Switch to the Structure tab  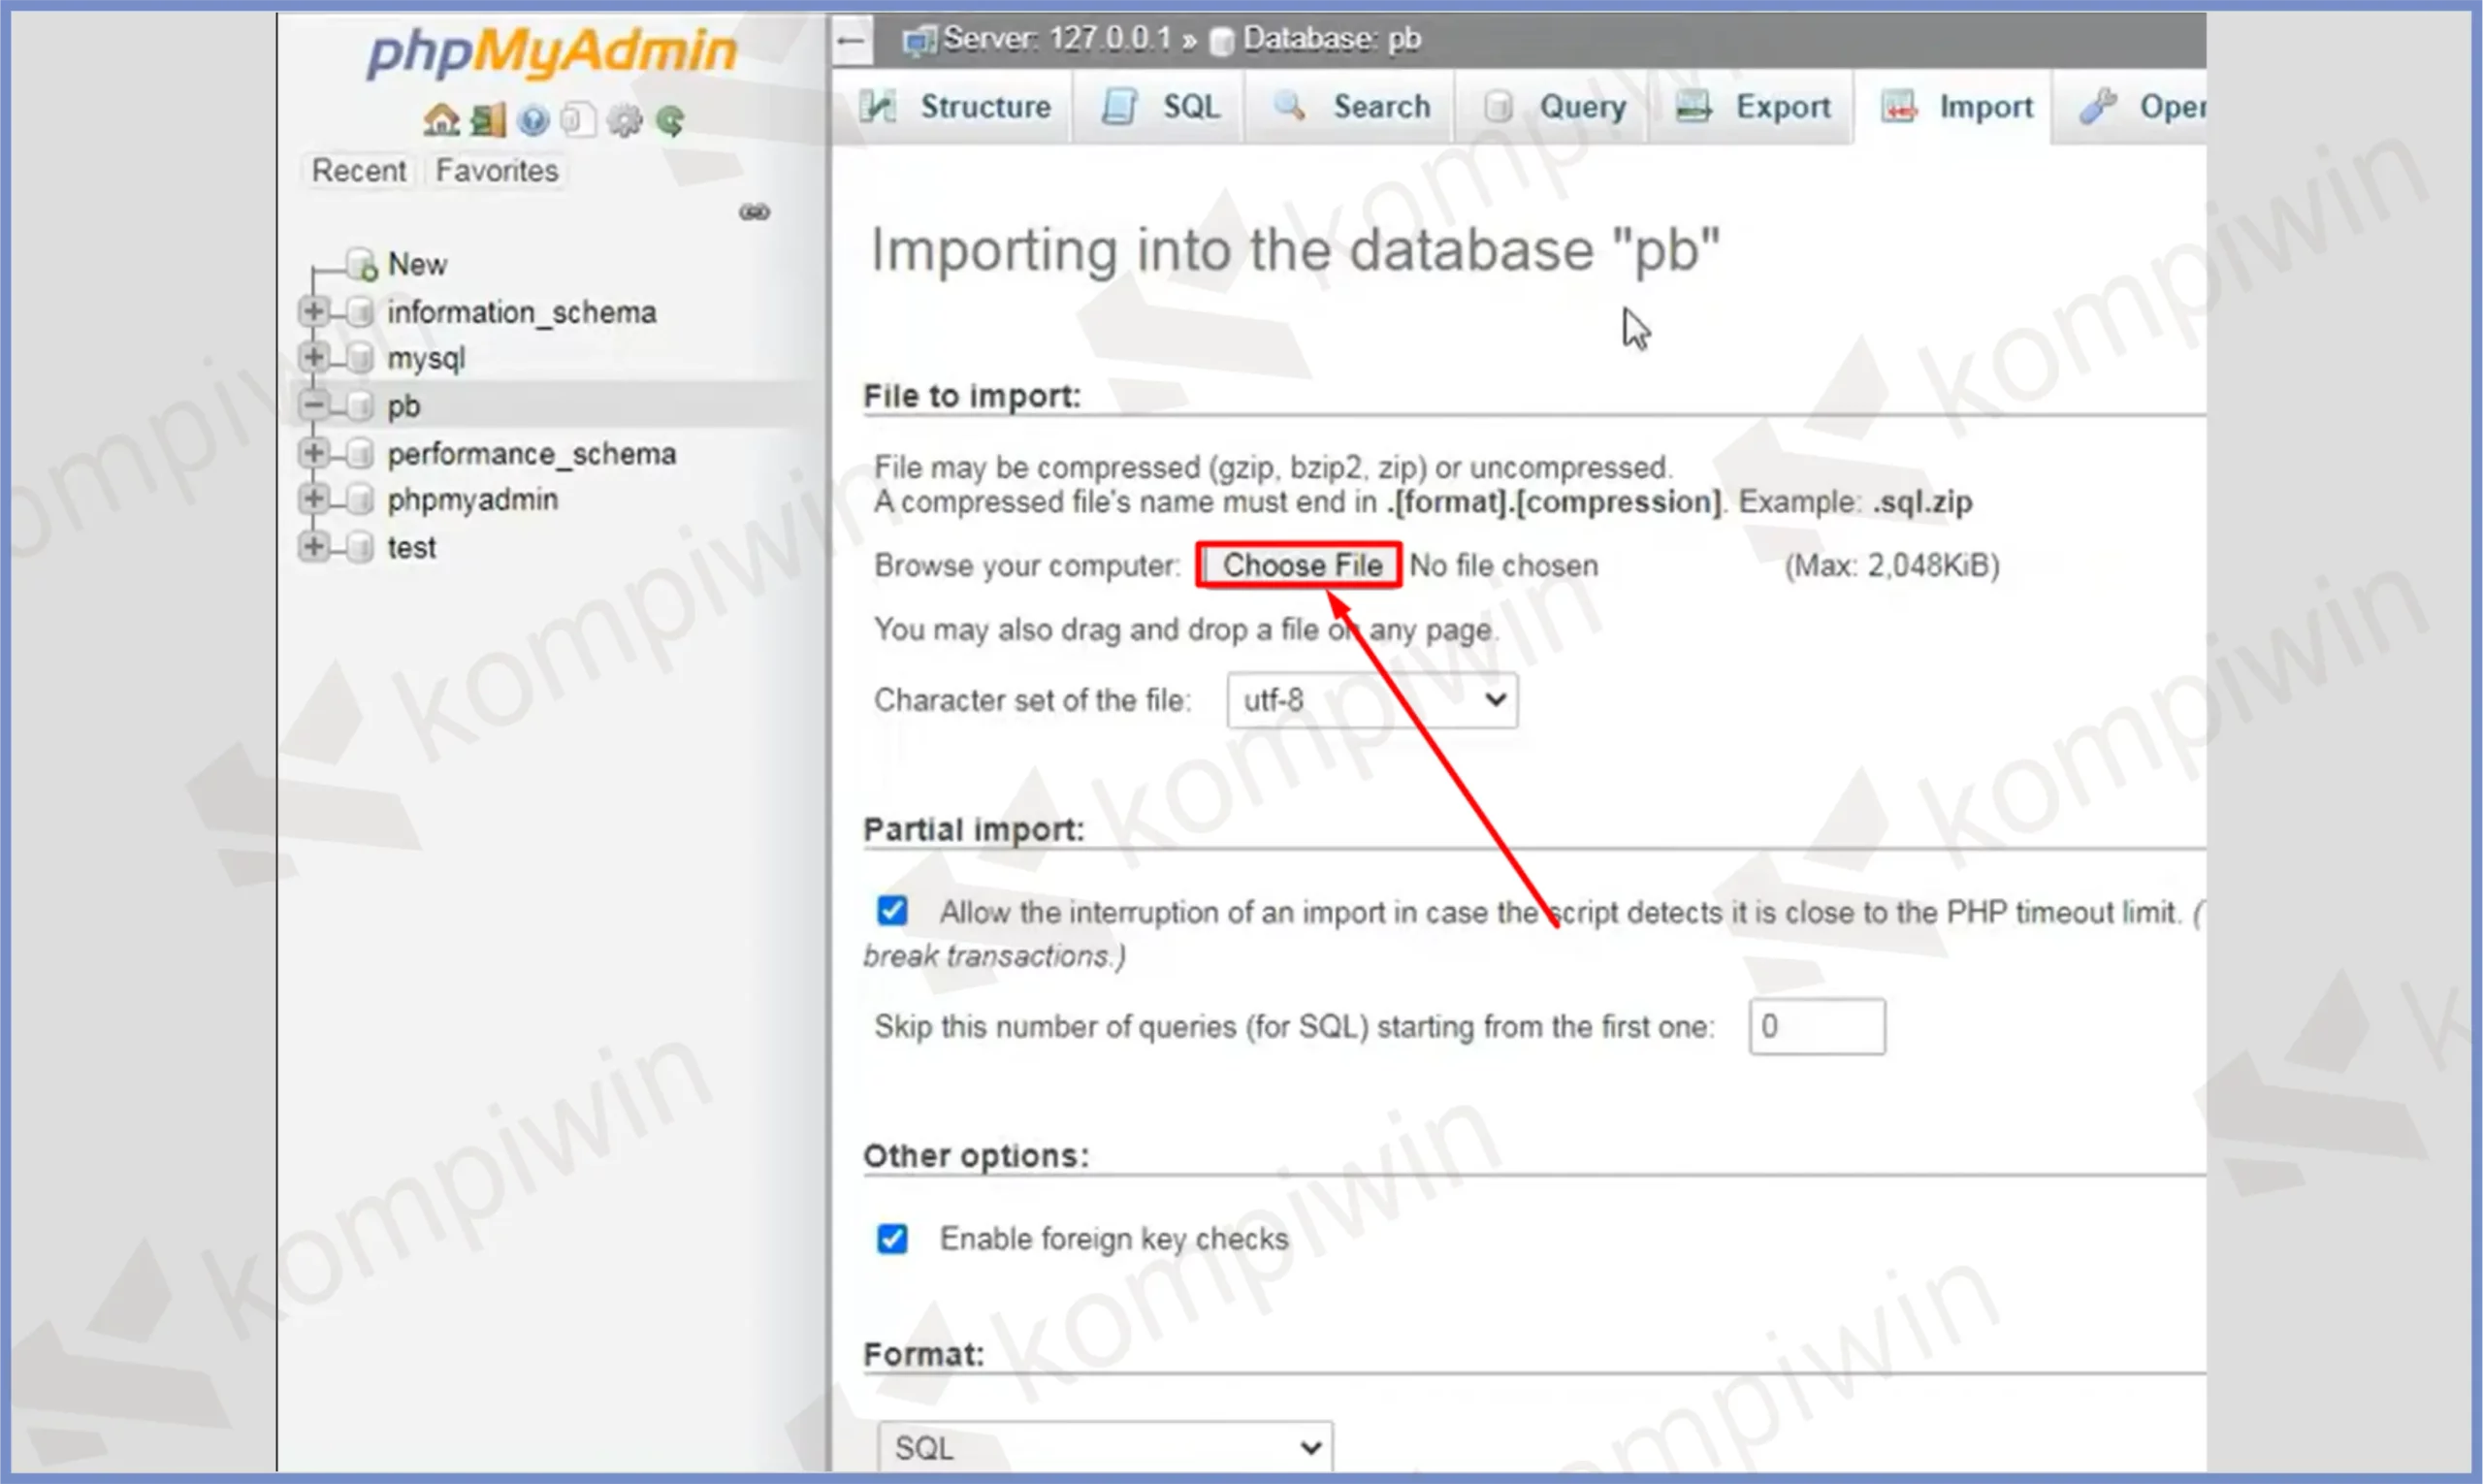click(x=958, y=107)
